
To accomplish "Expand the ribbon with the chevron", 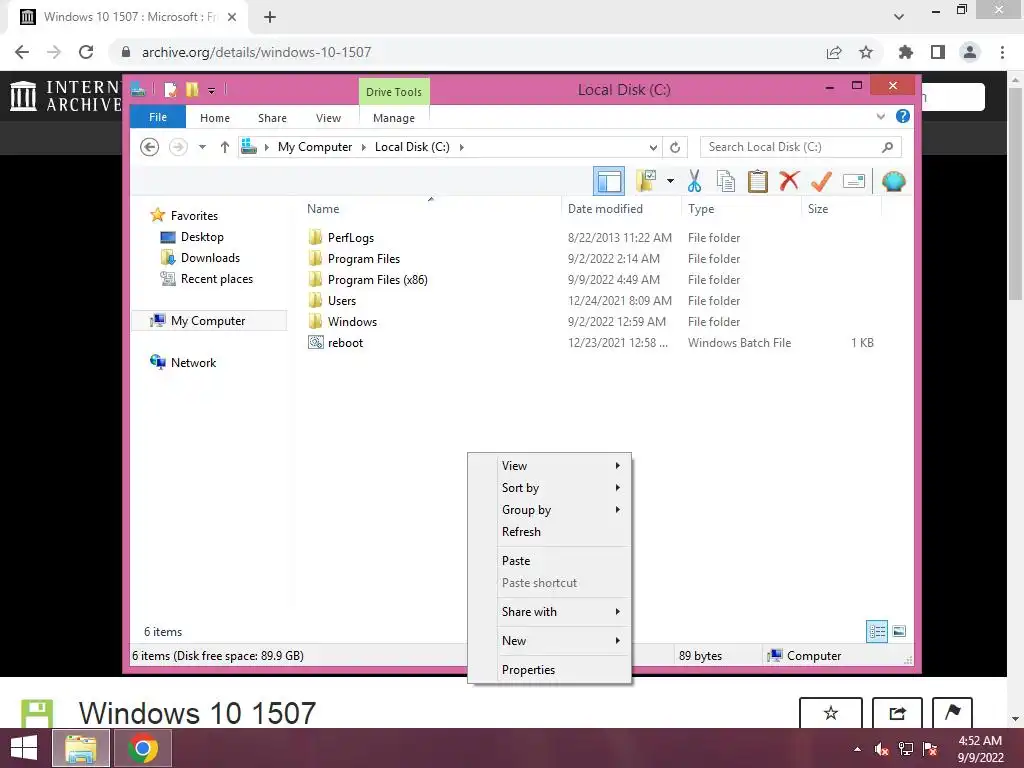I will [880, 117].
